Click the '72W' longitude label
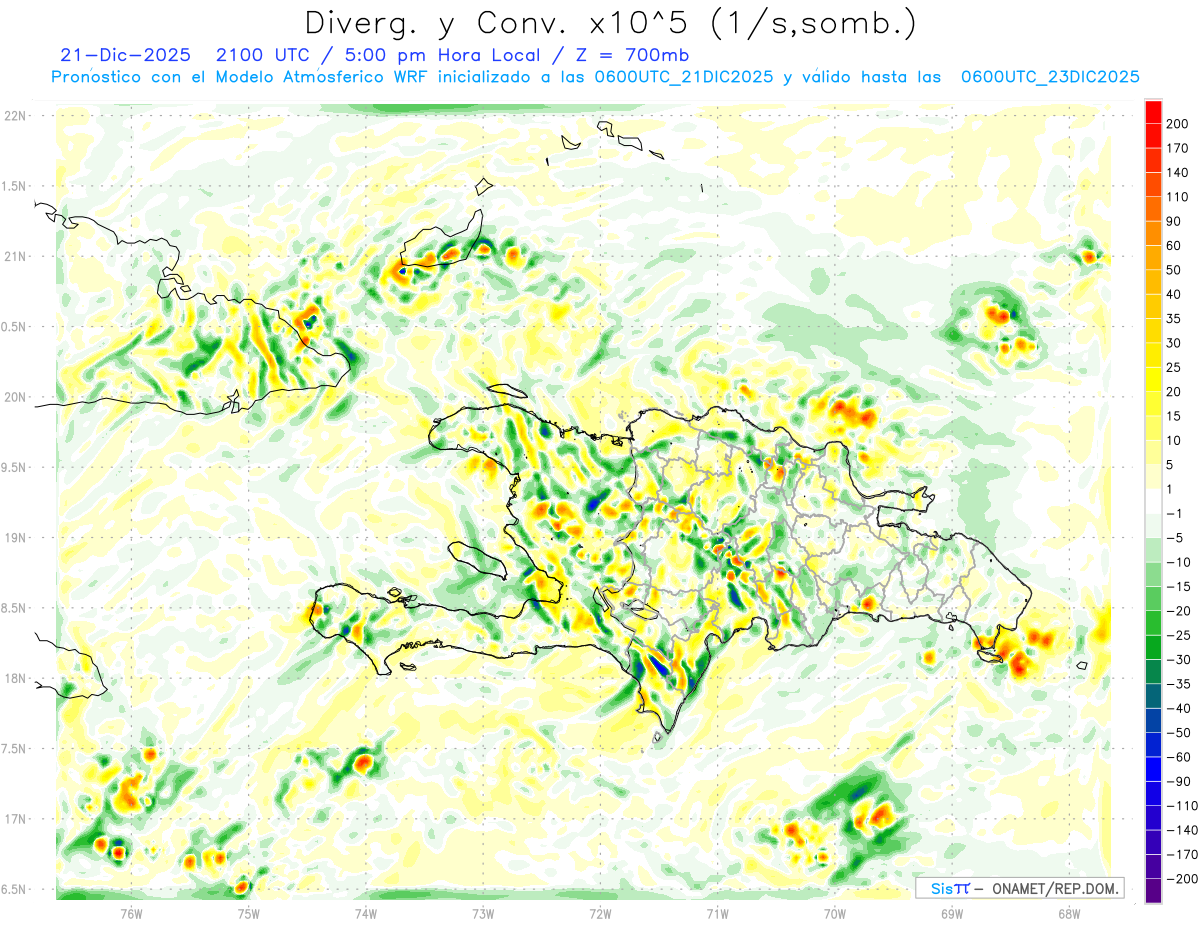1200x927 pixels. 600,912
